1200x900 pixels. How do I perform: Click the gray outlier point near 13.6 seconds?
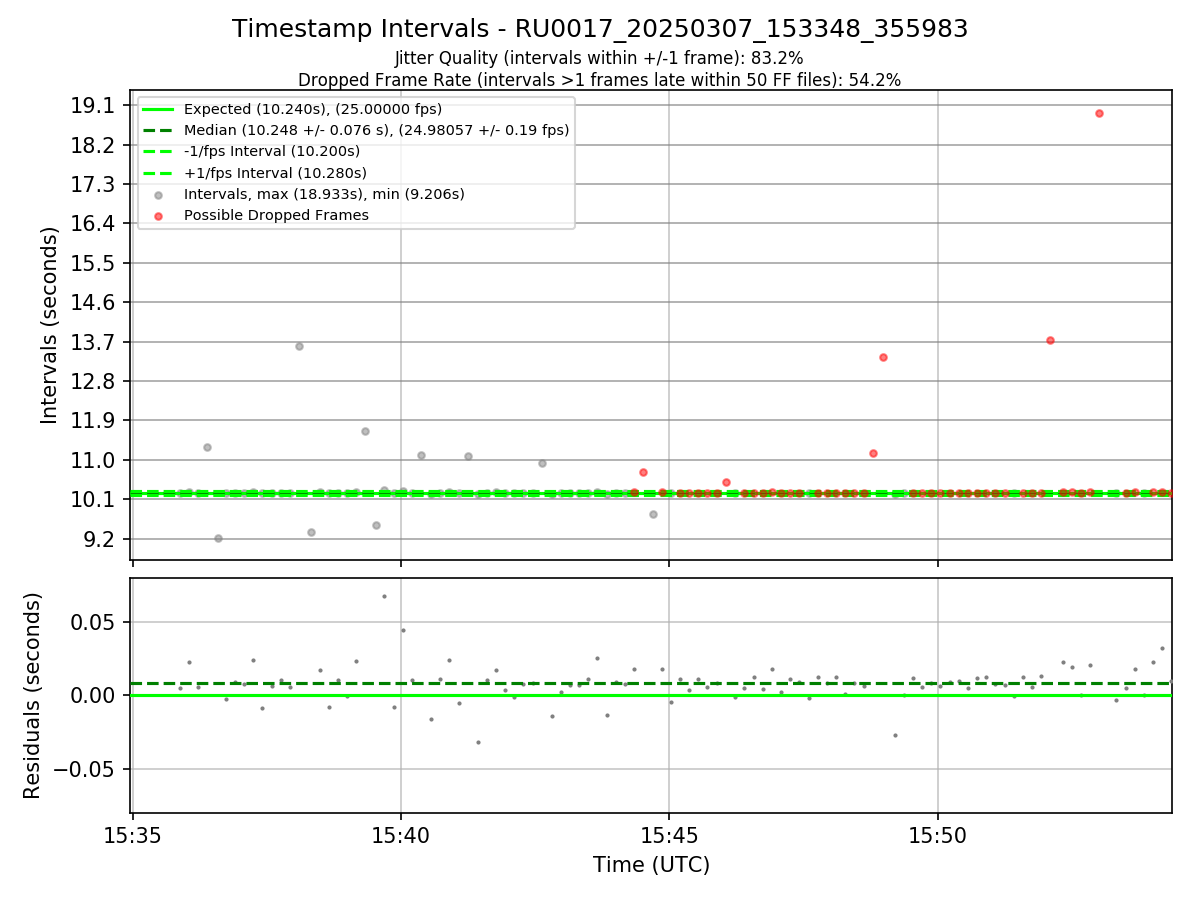[x=299, y=346]
